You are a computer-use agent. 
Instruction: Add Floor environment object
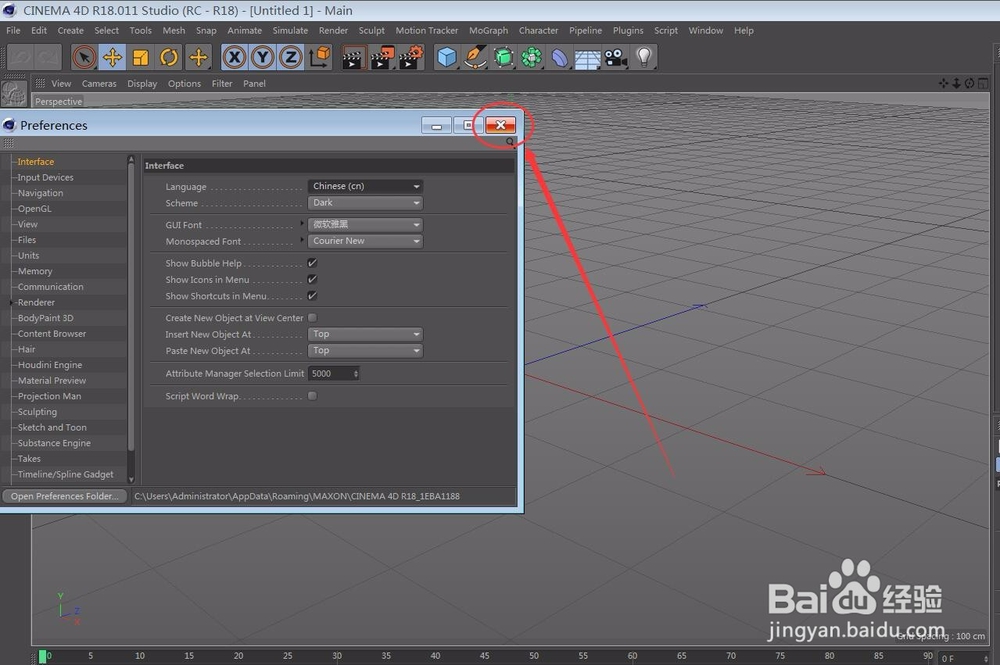(587, 57)
